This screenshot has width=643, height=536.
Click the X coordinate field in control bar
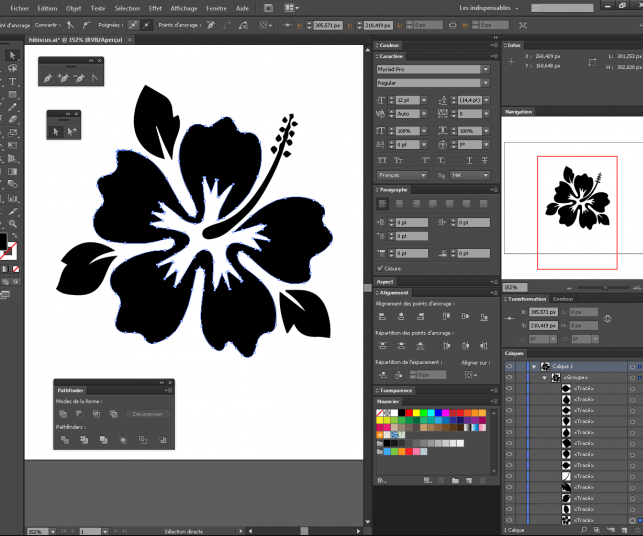coord(328,25)
